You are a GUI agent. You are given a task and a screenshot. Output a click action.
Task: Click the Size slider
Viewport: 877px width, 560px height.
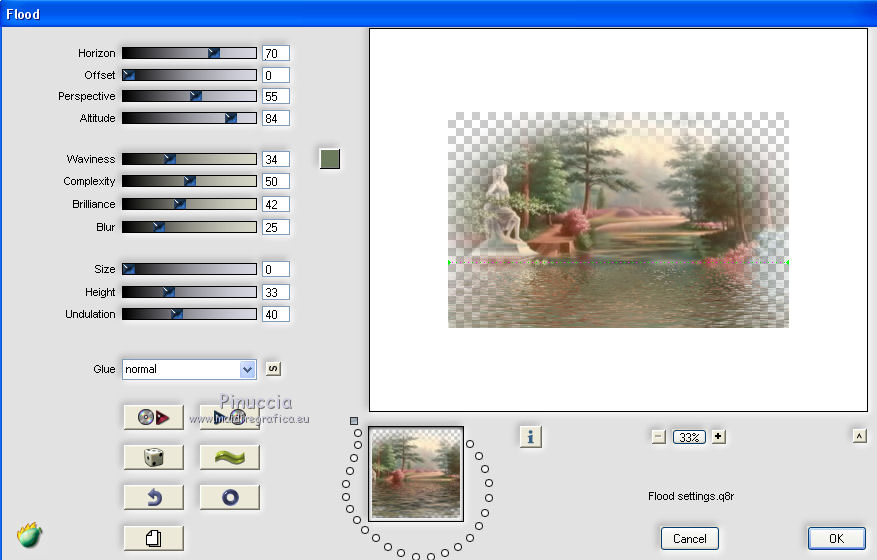(x=189, y=269)
